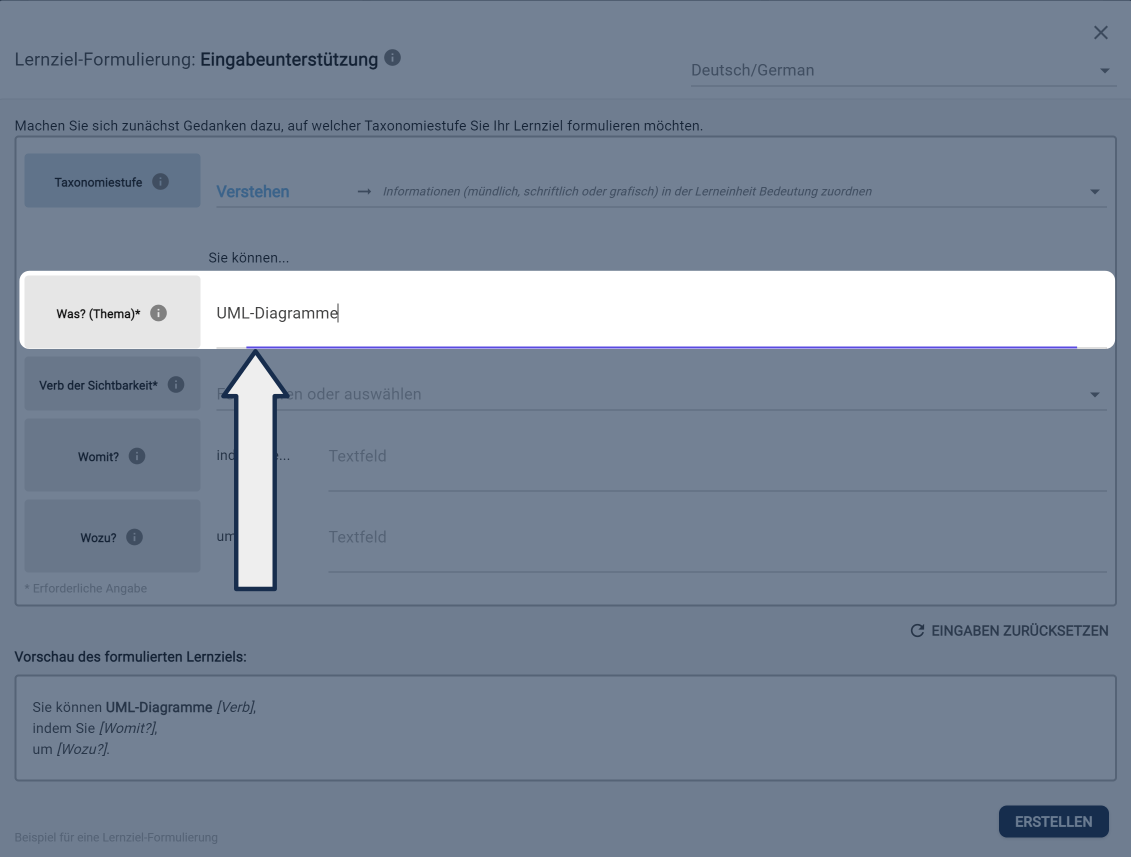Click the input field containing UML-Diagramme
1131x857 pixels.
660,314
